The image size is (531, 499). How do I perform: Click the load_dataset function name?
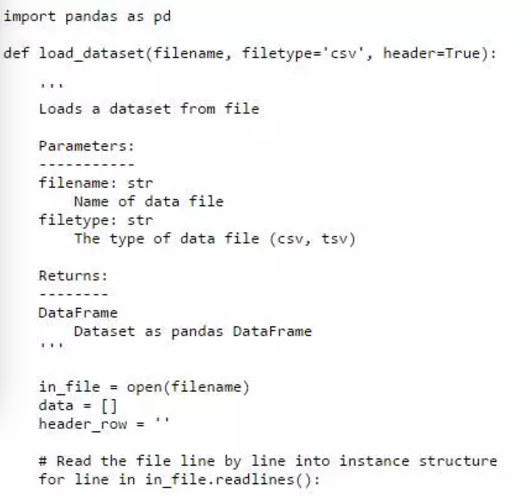92,53
